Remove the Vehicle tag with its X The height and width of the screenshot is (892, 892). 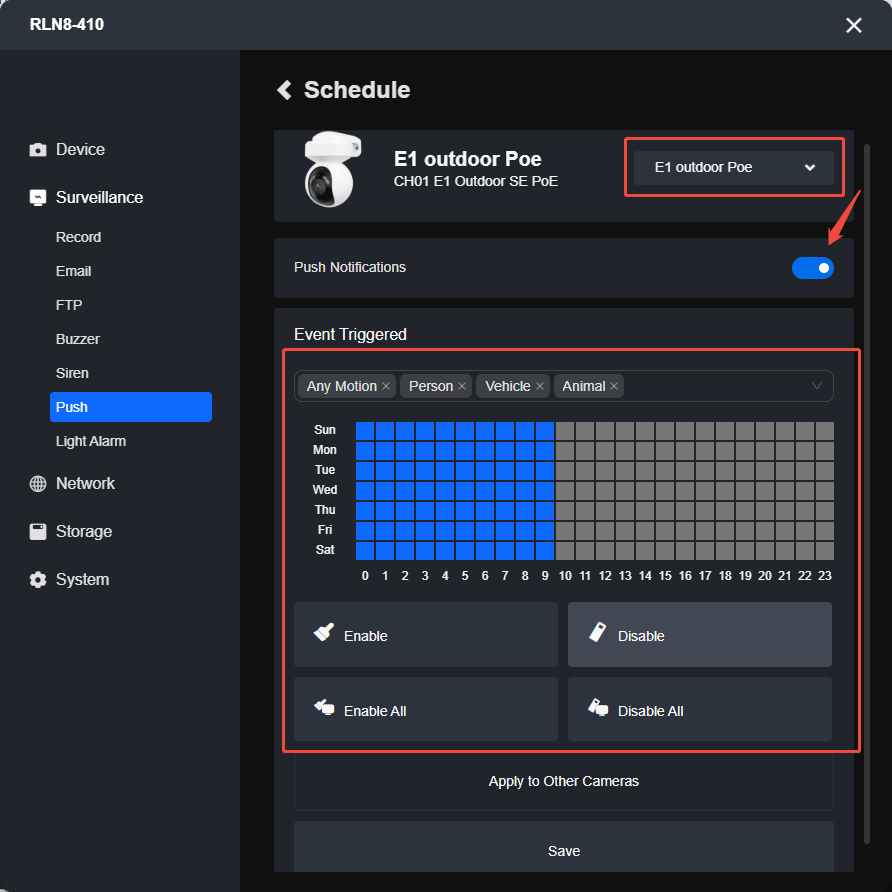[x=540, y=386]
